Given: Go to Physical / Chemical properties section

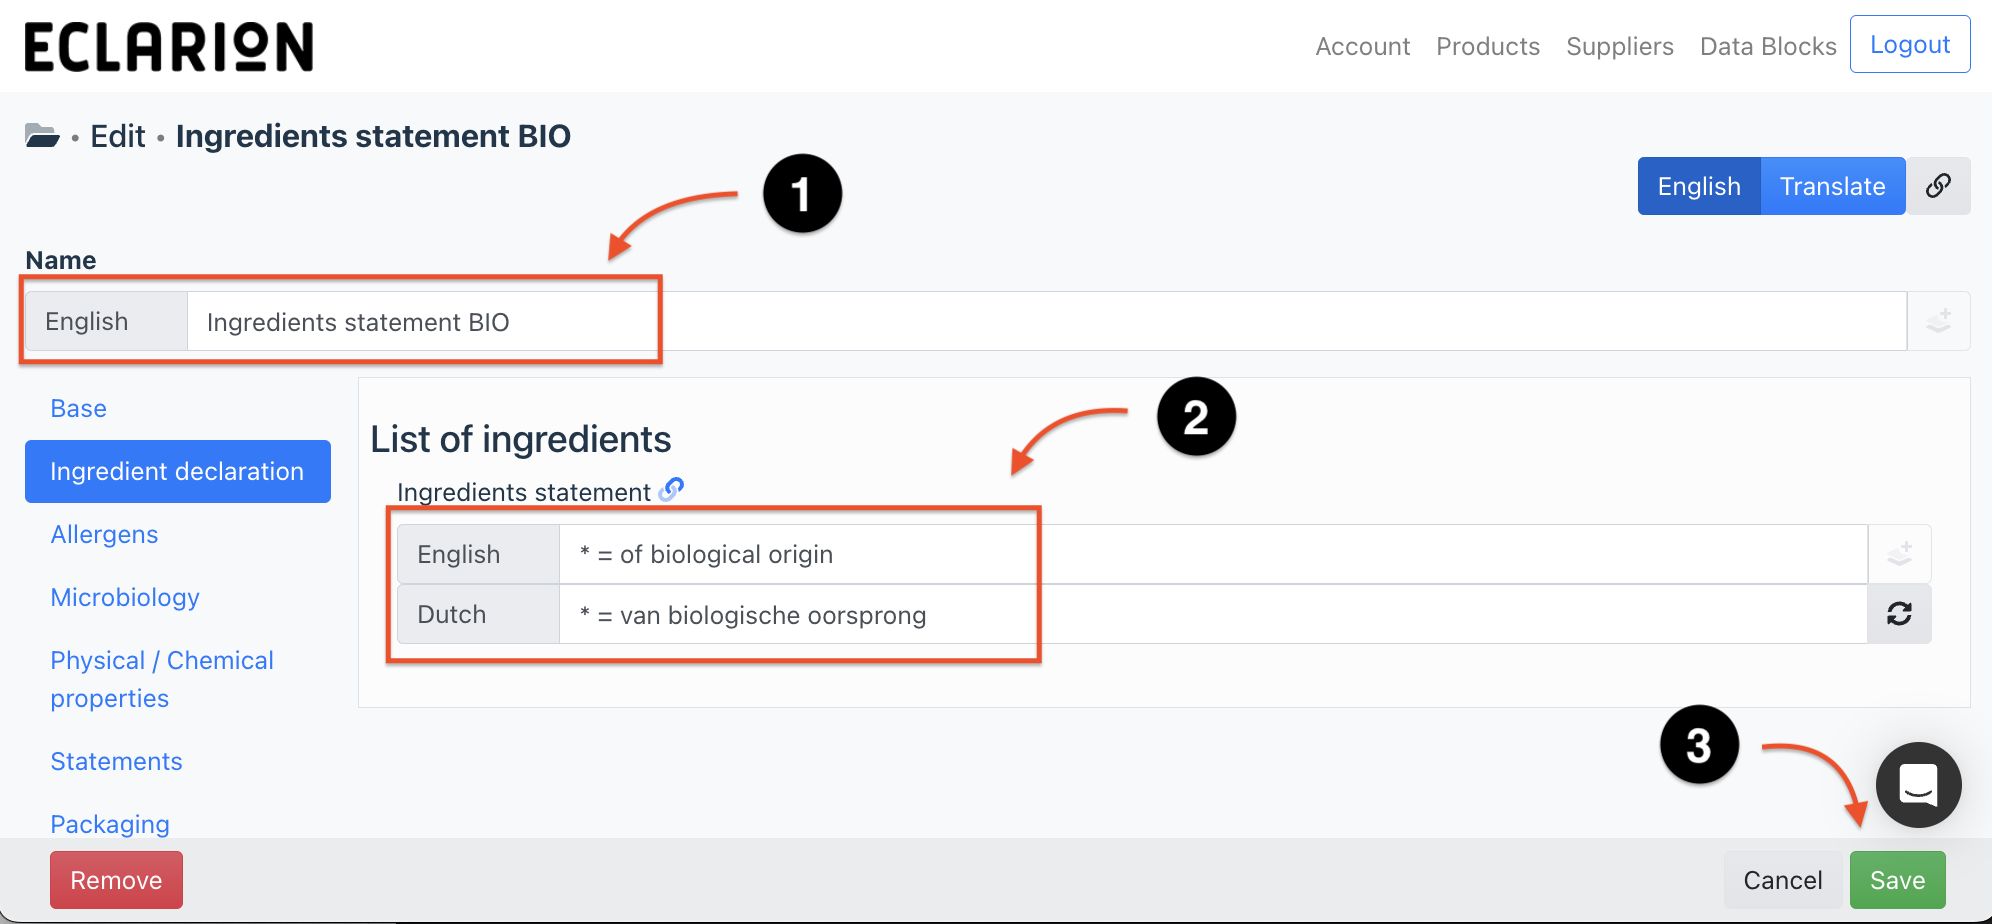Looking at the screenshot, I should [x=162, y=679].
